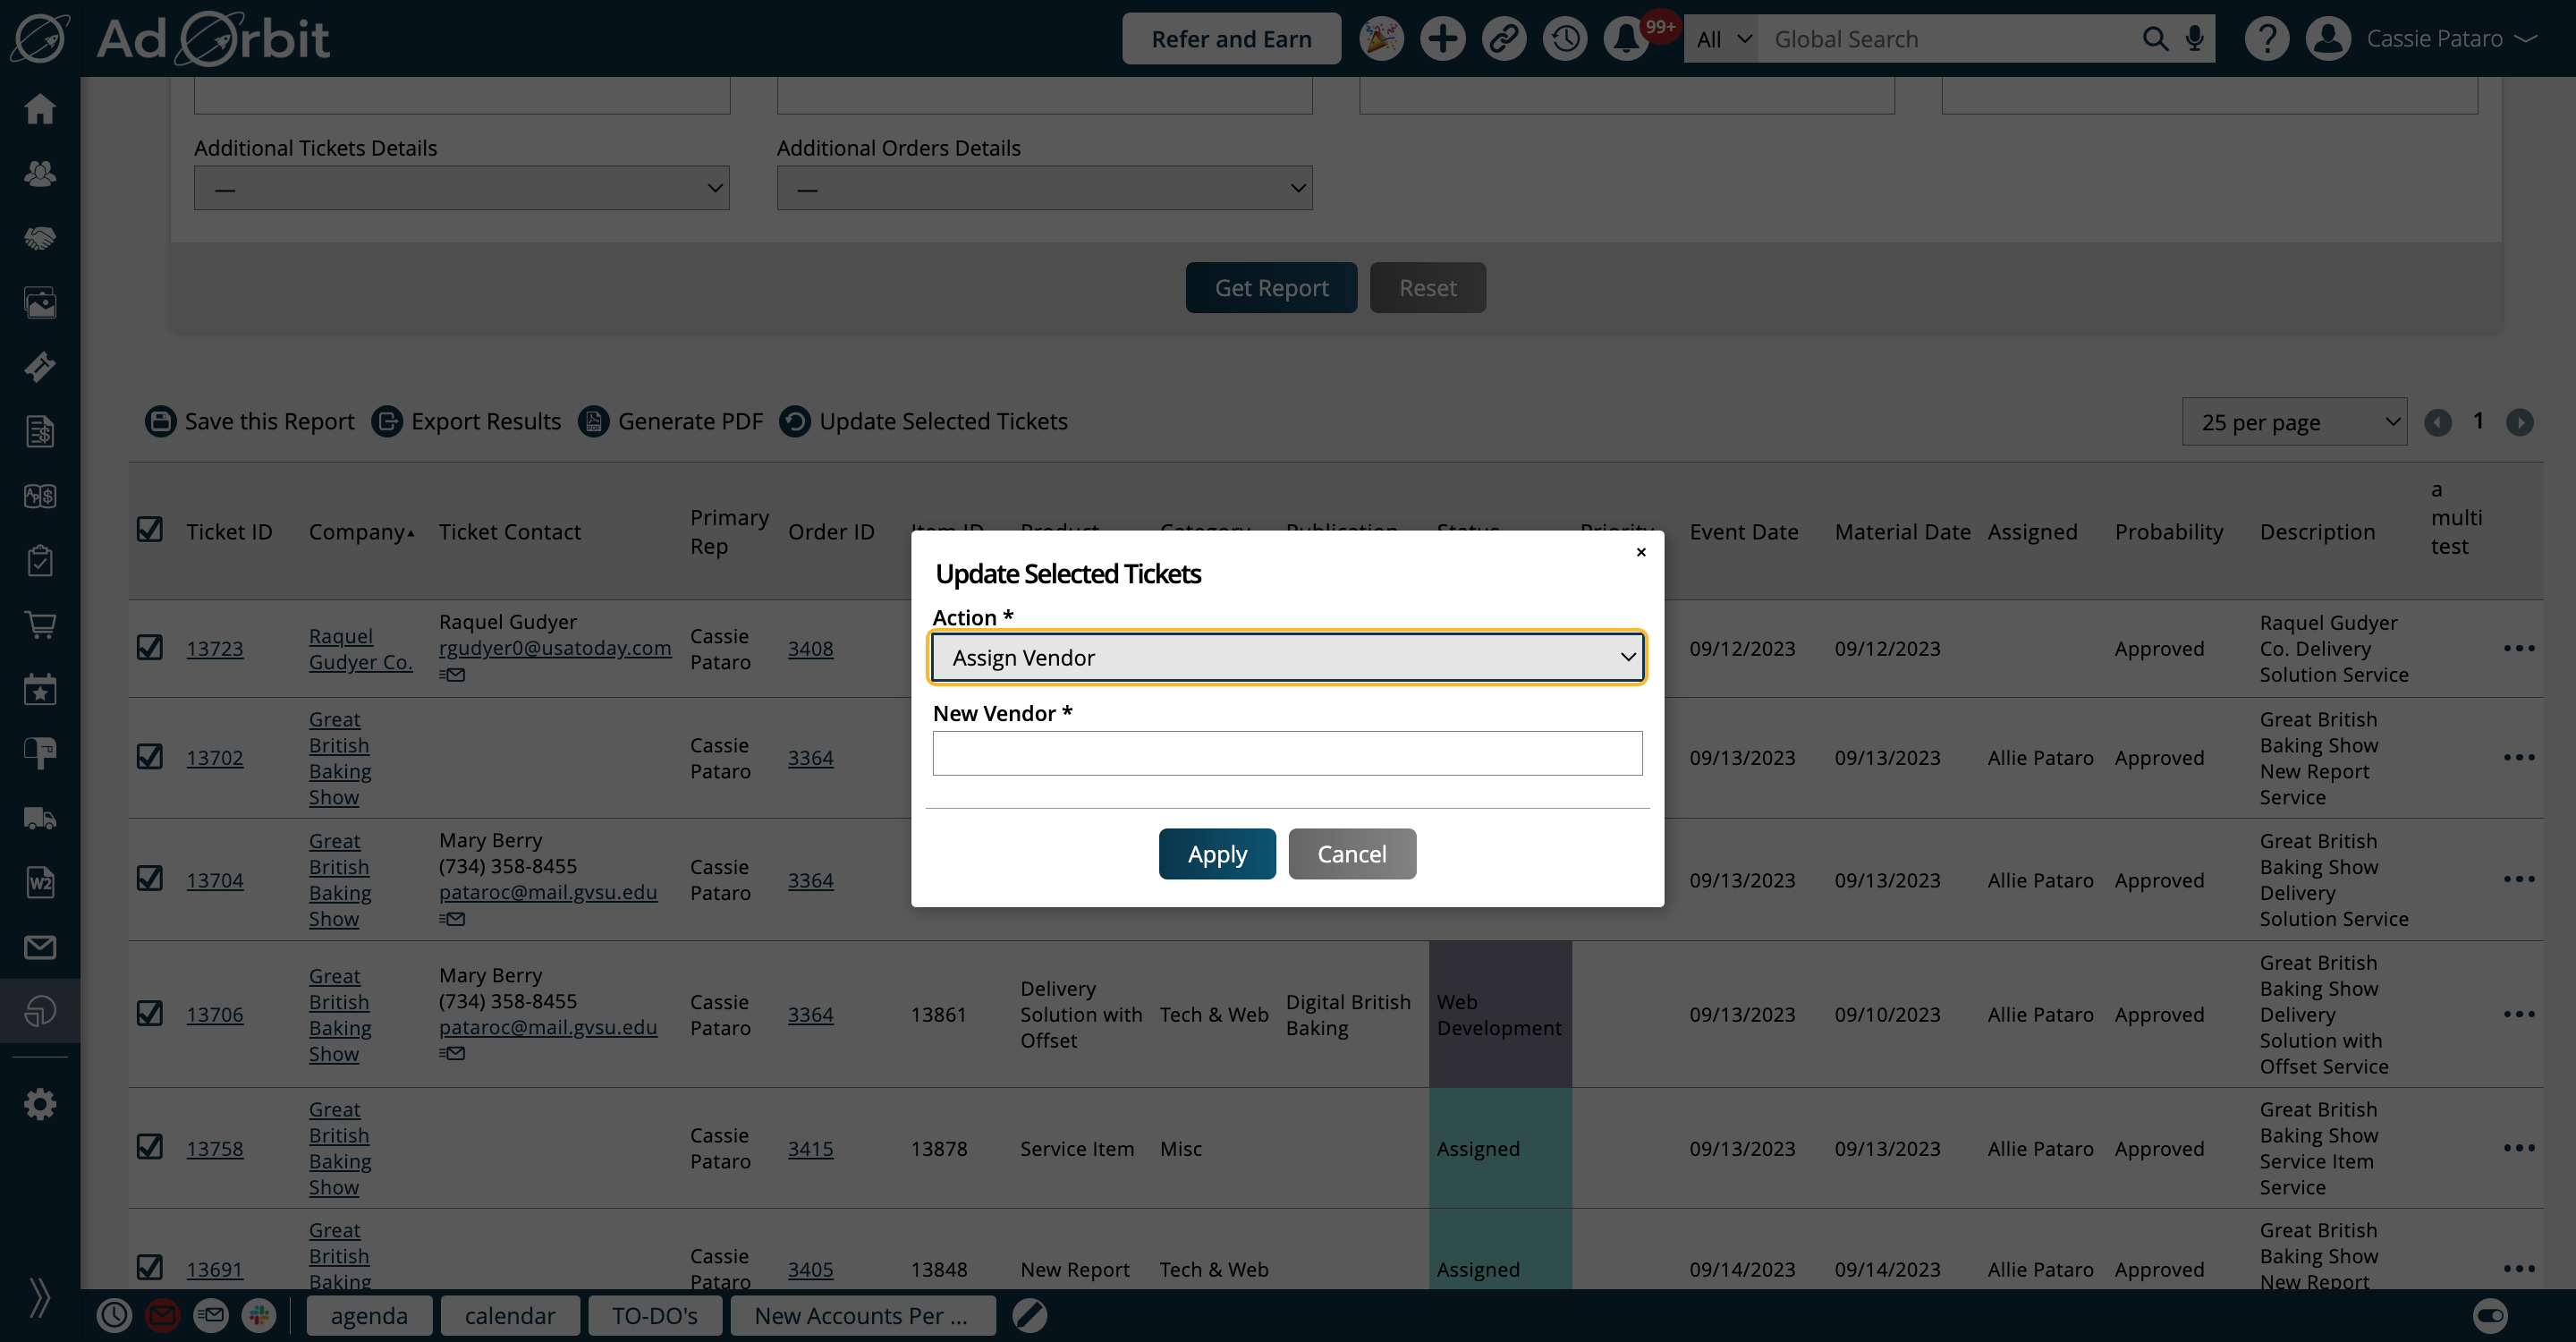Screen dimensions: 2576x1342
Task: Uncheck the checkbox for ticket 13723
Action: (x=150, y=647)
